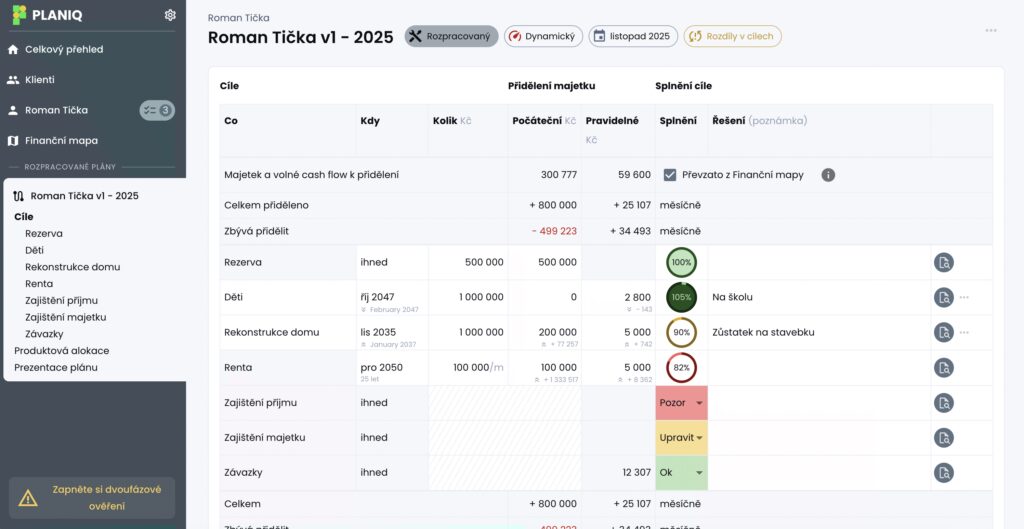Select Produktová alokace in plan tree
Viewport: 1024px width, 529px height.
61,351
